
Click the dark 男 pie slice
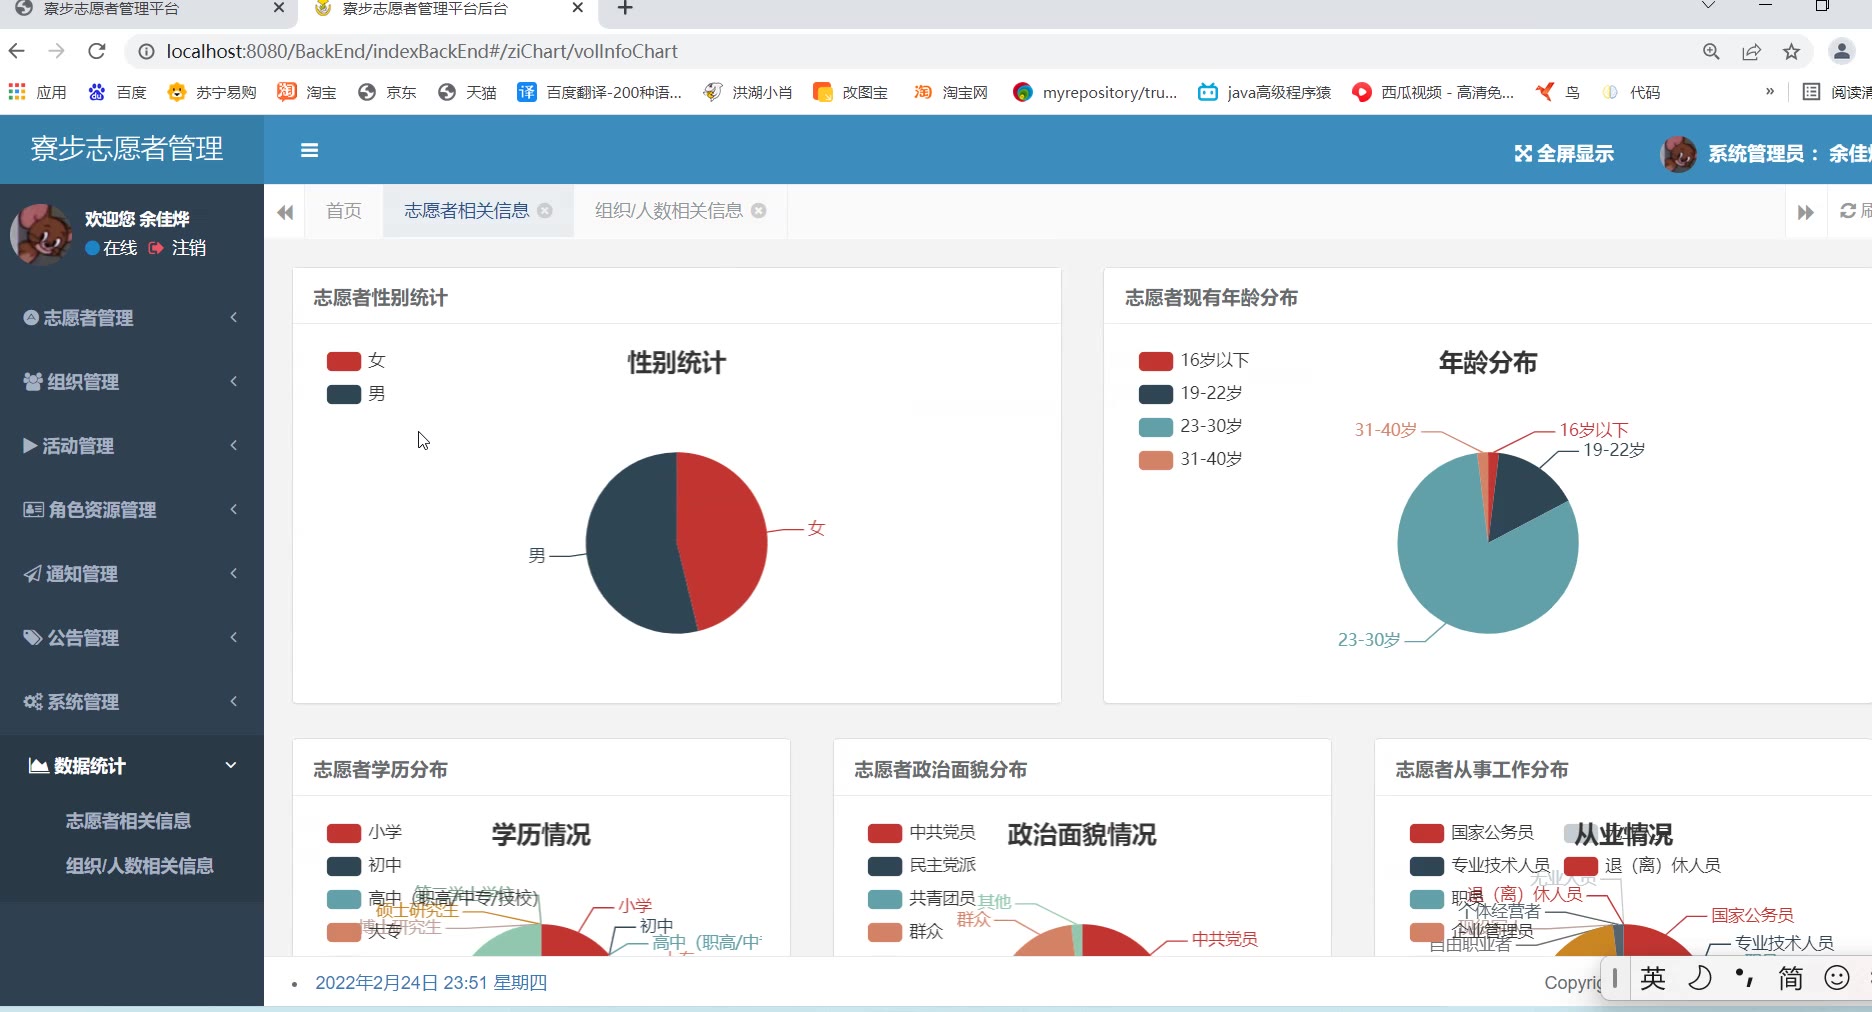[x=630, y=545]
